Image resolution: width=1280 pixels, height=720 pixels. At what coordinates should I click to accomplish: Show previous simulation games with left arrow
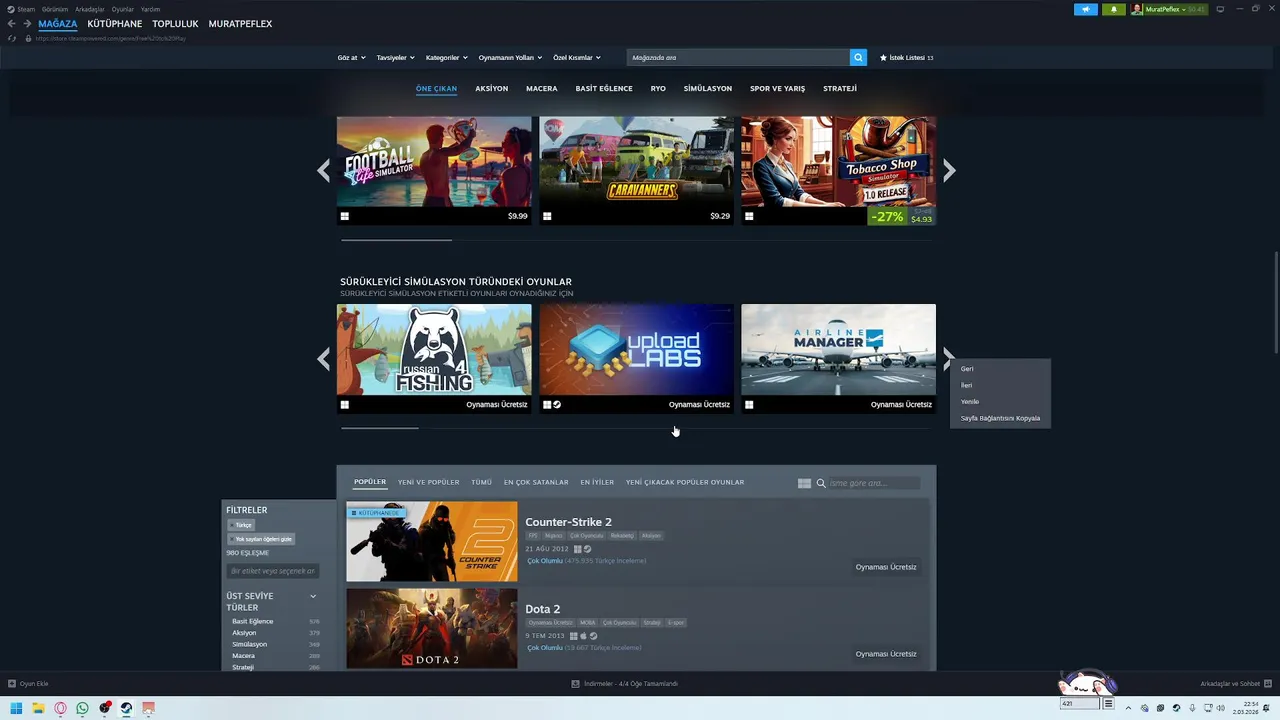click(x=323, y=359)
